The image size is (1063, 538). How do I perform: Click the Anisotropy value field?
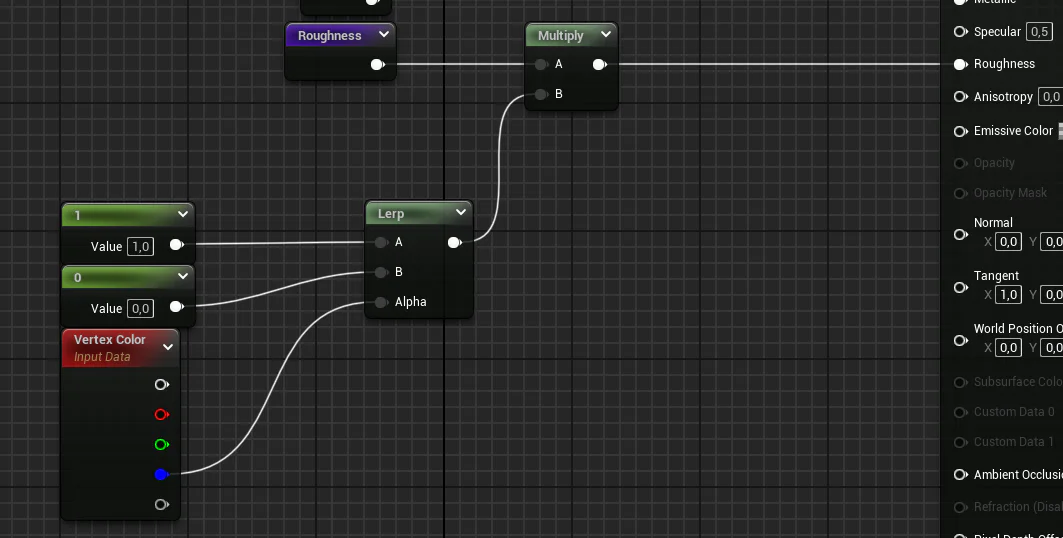1049,97
